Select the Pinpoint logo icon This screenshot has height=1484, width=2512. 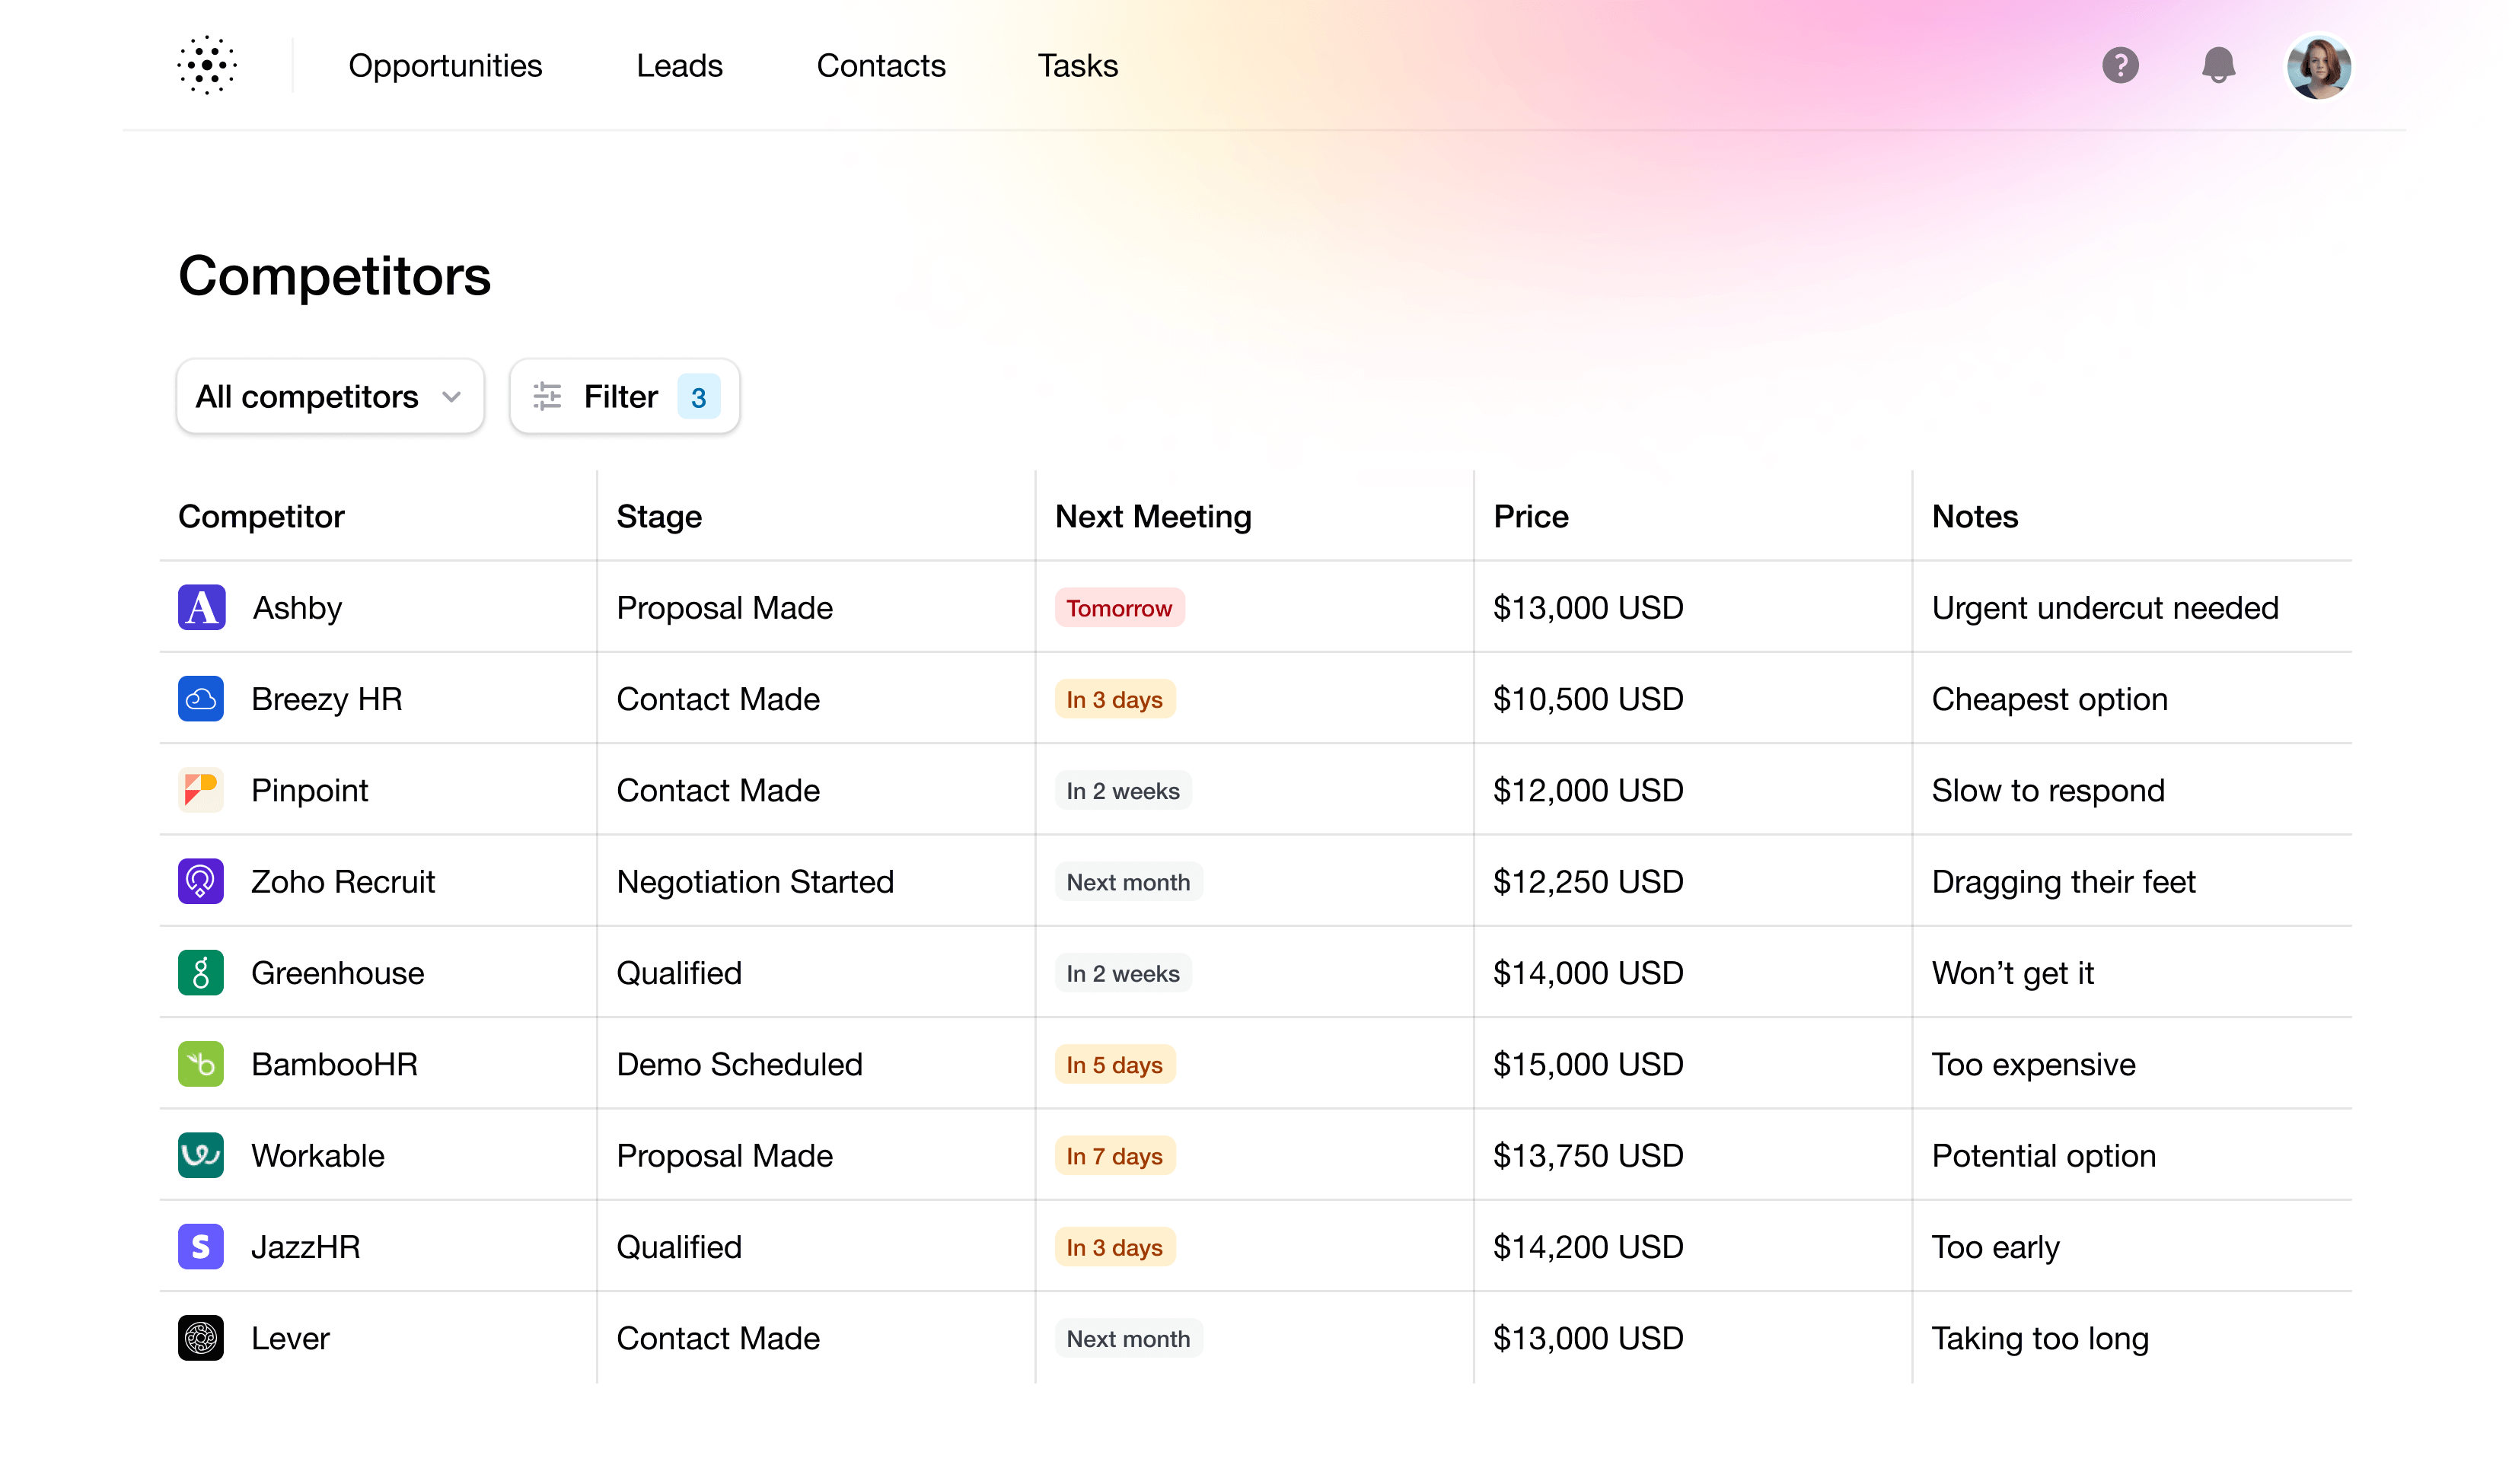tap(201, 789)
